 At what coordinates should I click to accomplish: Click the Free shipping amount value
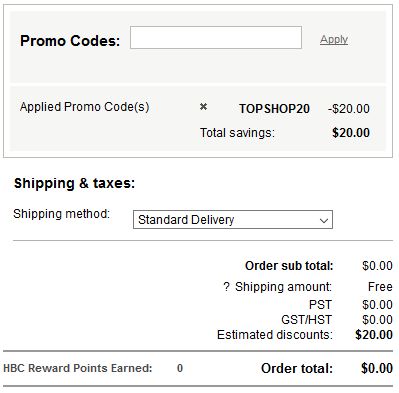tap(380, 287)
